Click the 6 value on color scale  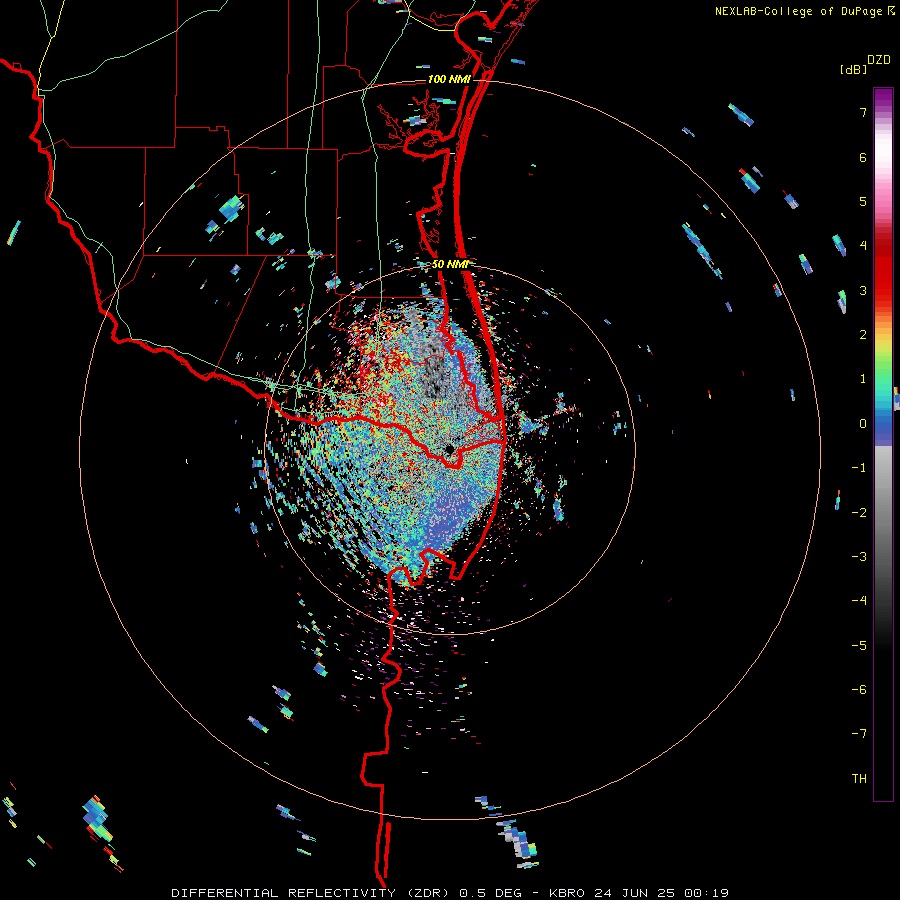tap(863, 157)
